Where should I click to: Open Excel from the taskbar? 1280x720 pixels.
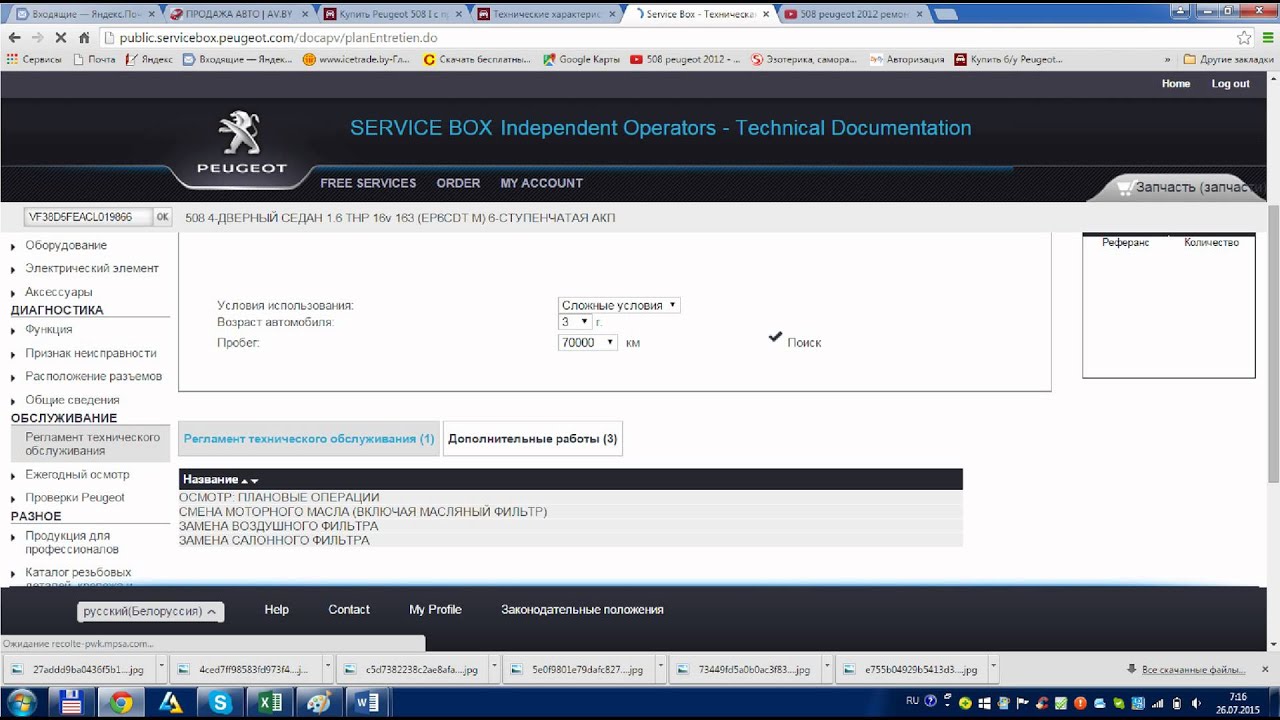tap(270, 703)
